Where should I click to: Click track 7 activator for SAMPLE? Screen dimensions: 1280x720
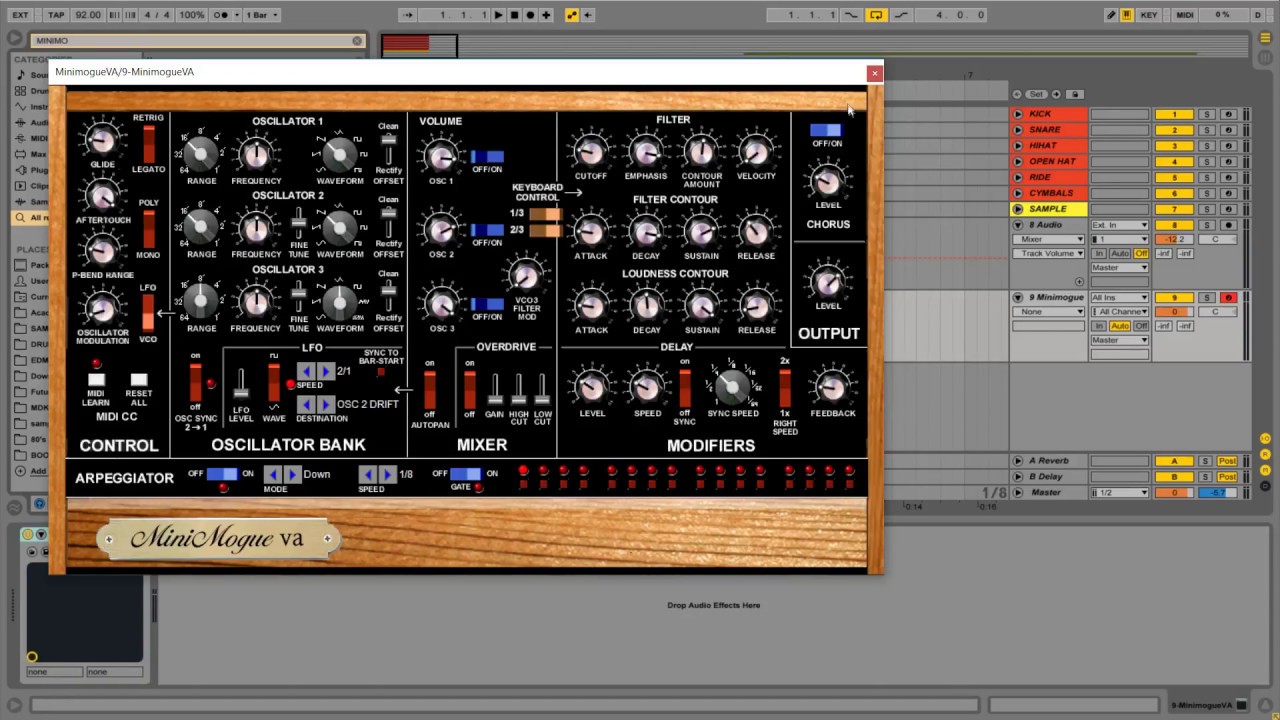point(1174,209)
